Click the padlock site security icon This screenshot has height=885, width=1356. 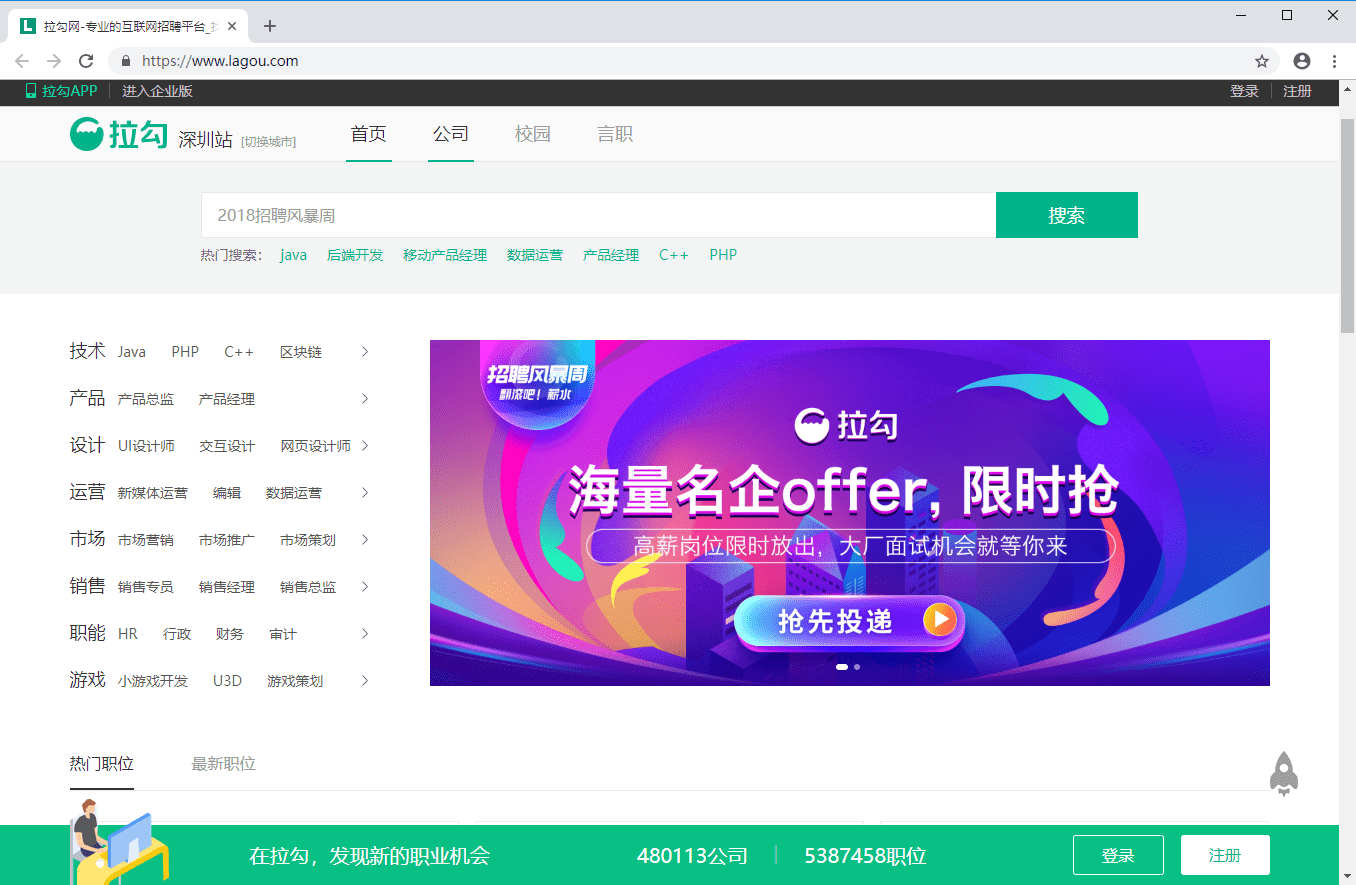point(126,61)
